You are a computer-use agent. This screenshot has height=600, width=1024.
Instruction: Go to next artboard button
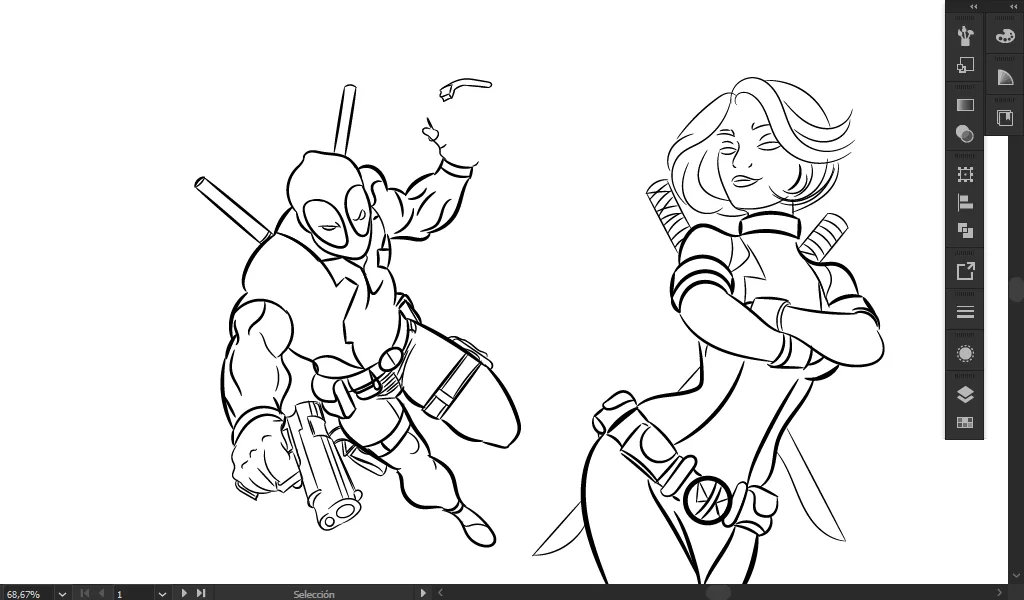tap(184, 593)
